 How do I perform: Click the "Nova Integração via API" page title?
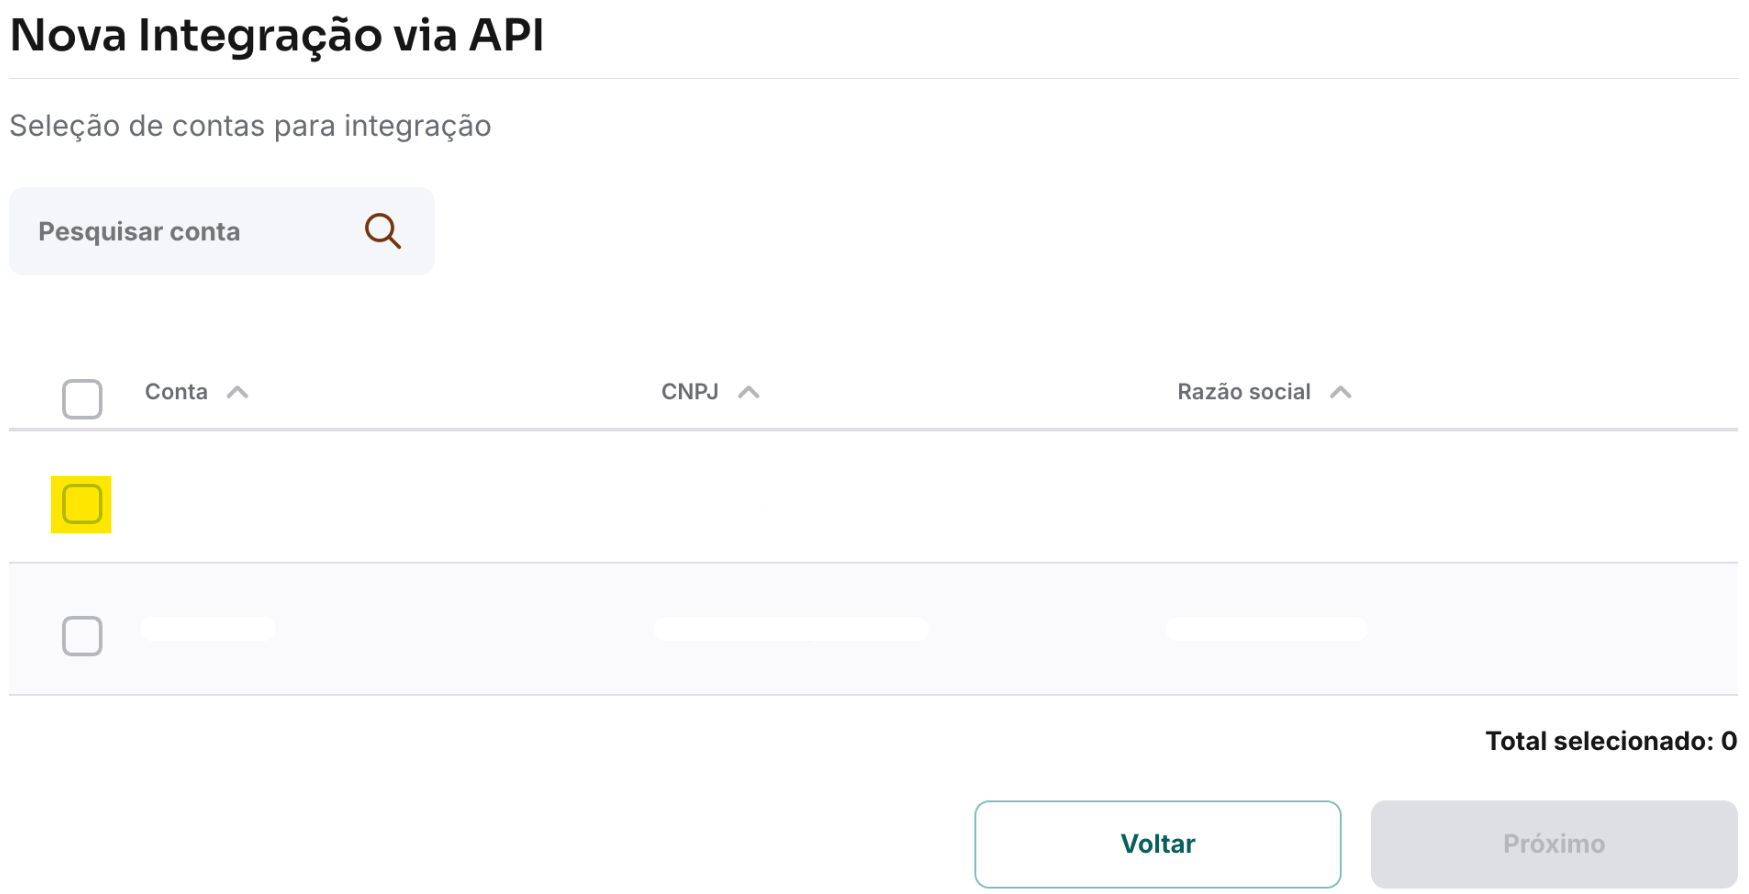click(277, 36)
